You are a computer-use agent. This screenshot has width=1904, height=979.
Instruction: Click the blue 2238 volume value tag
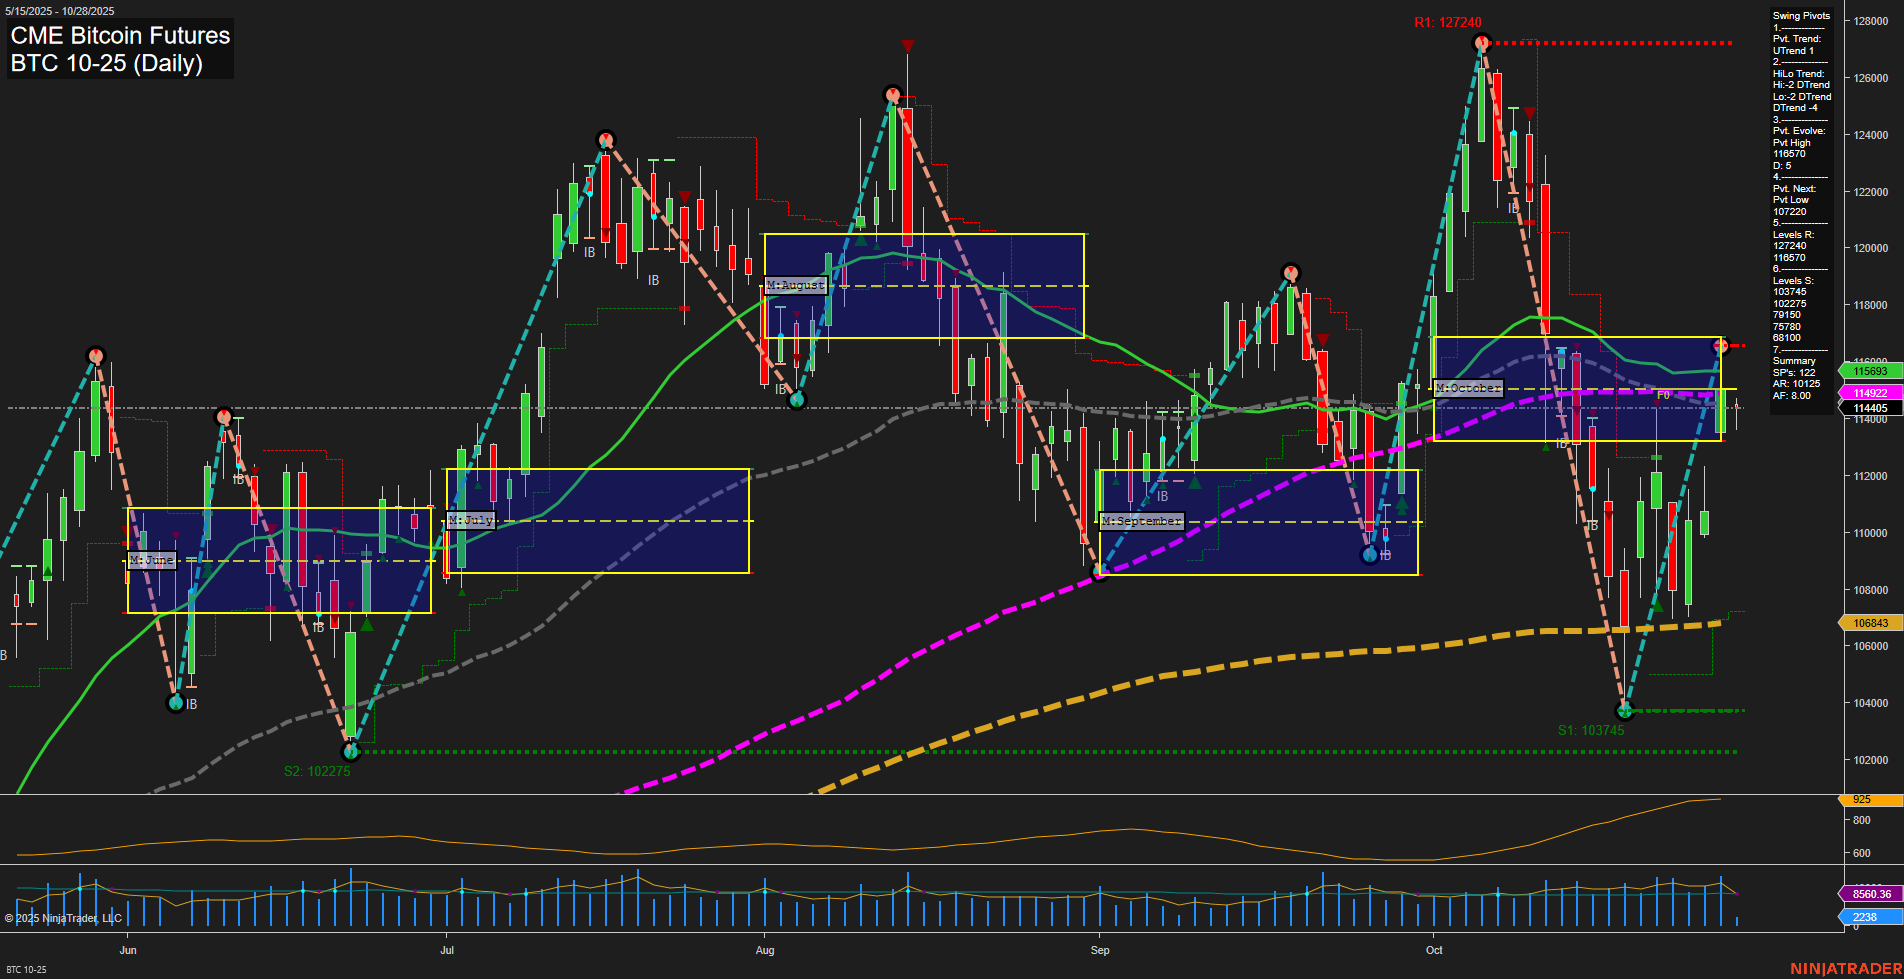tap(1866, 916)
